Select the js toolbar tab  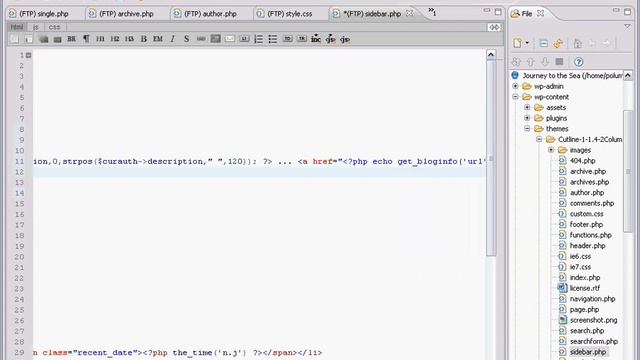pos(36,27)
